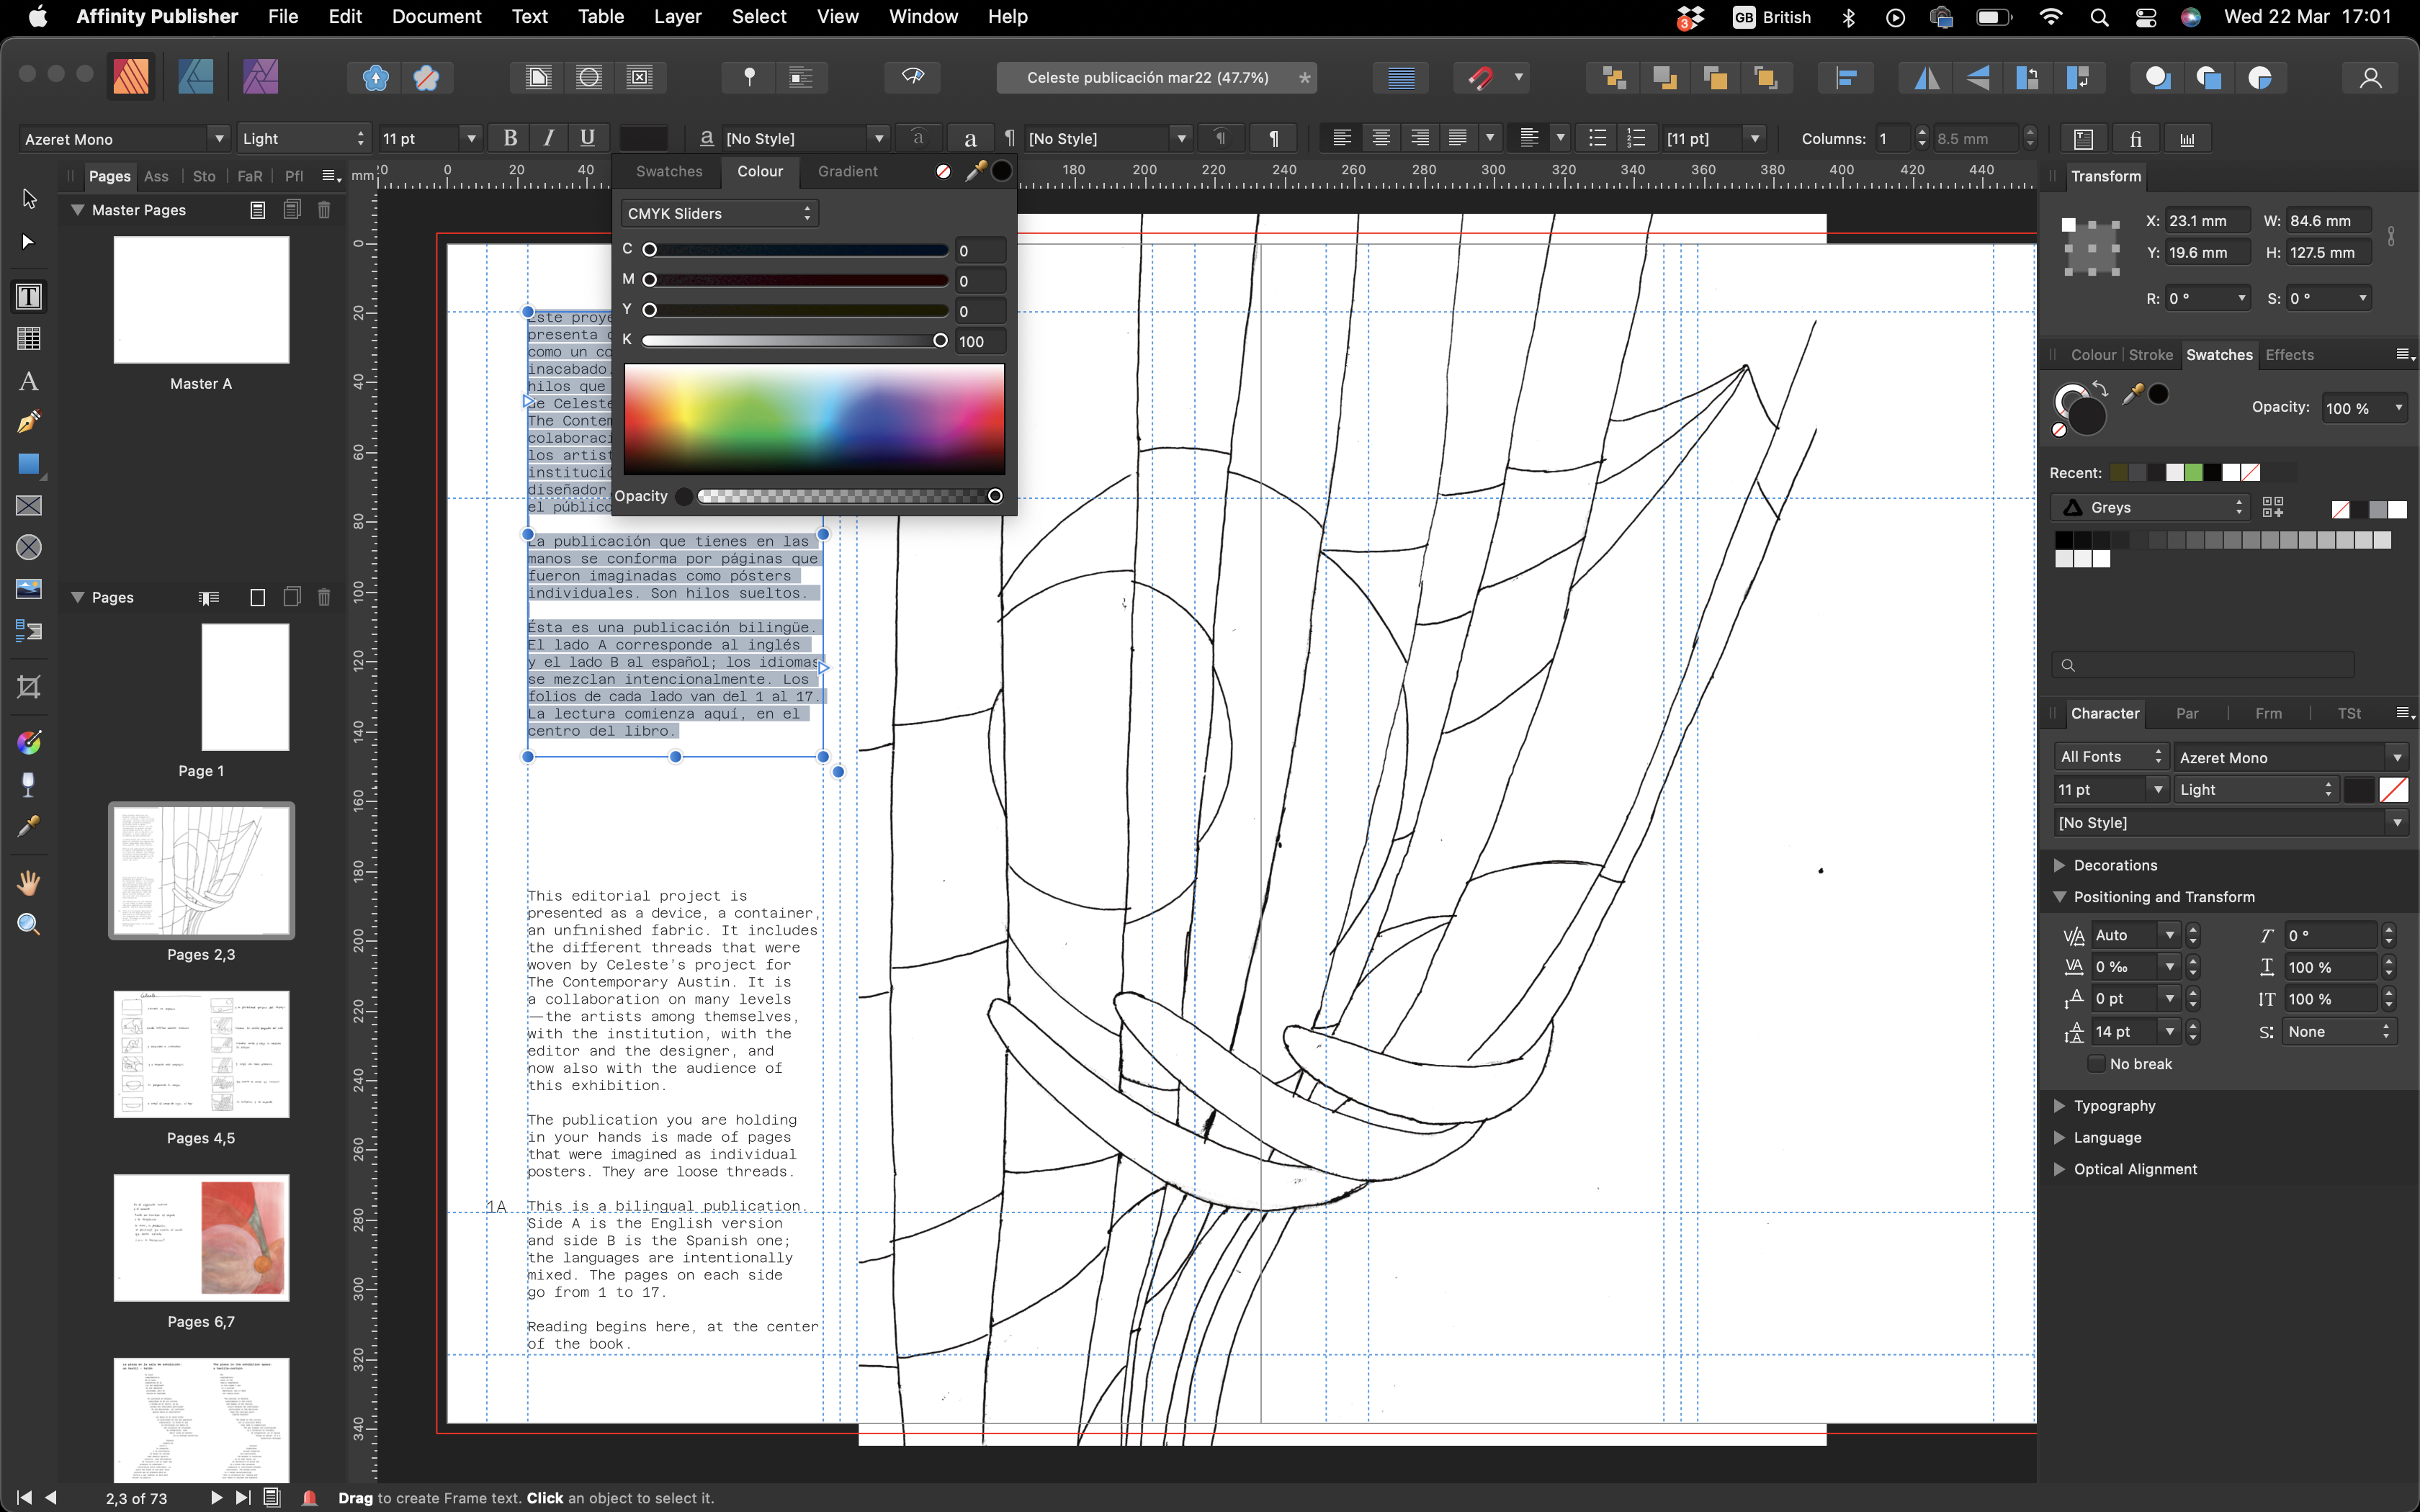
Task: Select the Rectangle shape tool
Action: pyautogui.click(x=29, y=464)
